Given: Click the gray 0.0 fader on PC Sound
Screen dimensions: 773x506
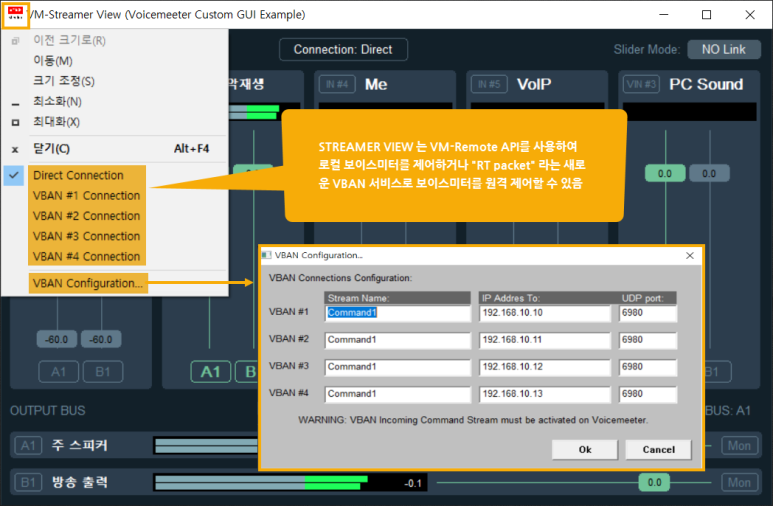Looking at the screenshot, I should point(709,174).
